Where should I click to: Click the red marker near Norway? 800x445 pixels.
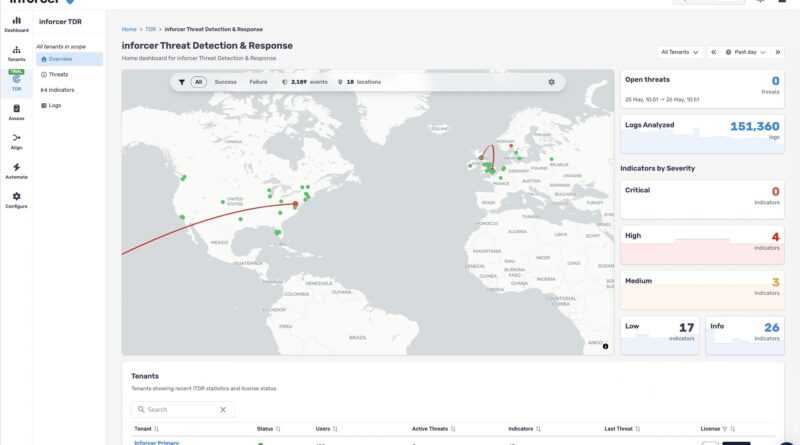(x=511, y=146)
